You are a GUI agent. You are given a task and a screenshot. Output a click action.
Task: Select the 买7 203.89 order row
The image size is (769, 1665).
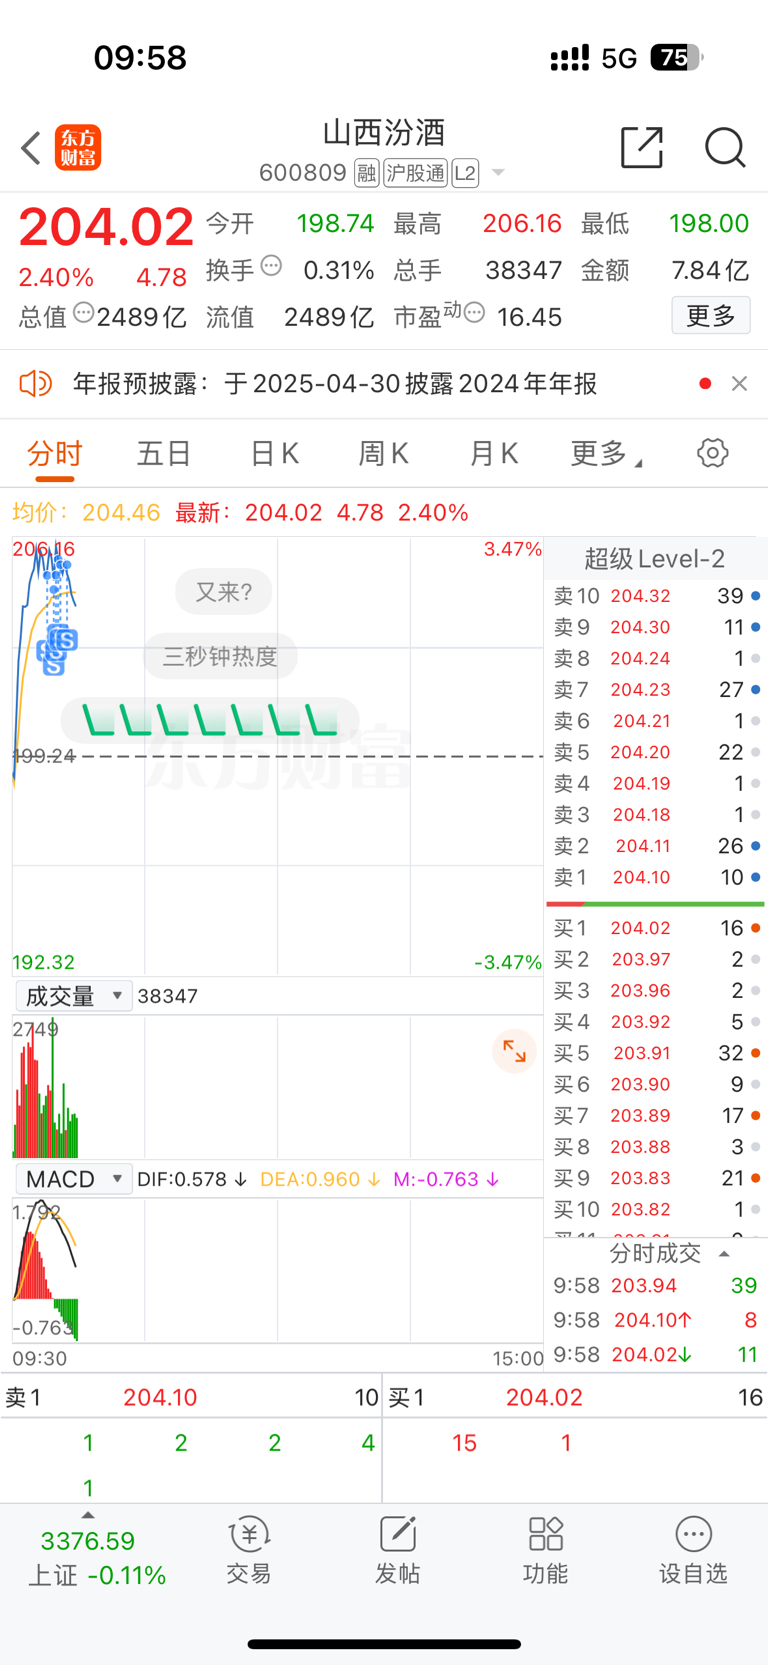click(x=656, y=1115)
